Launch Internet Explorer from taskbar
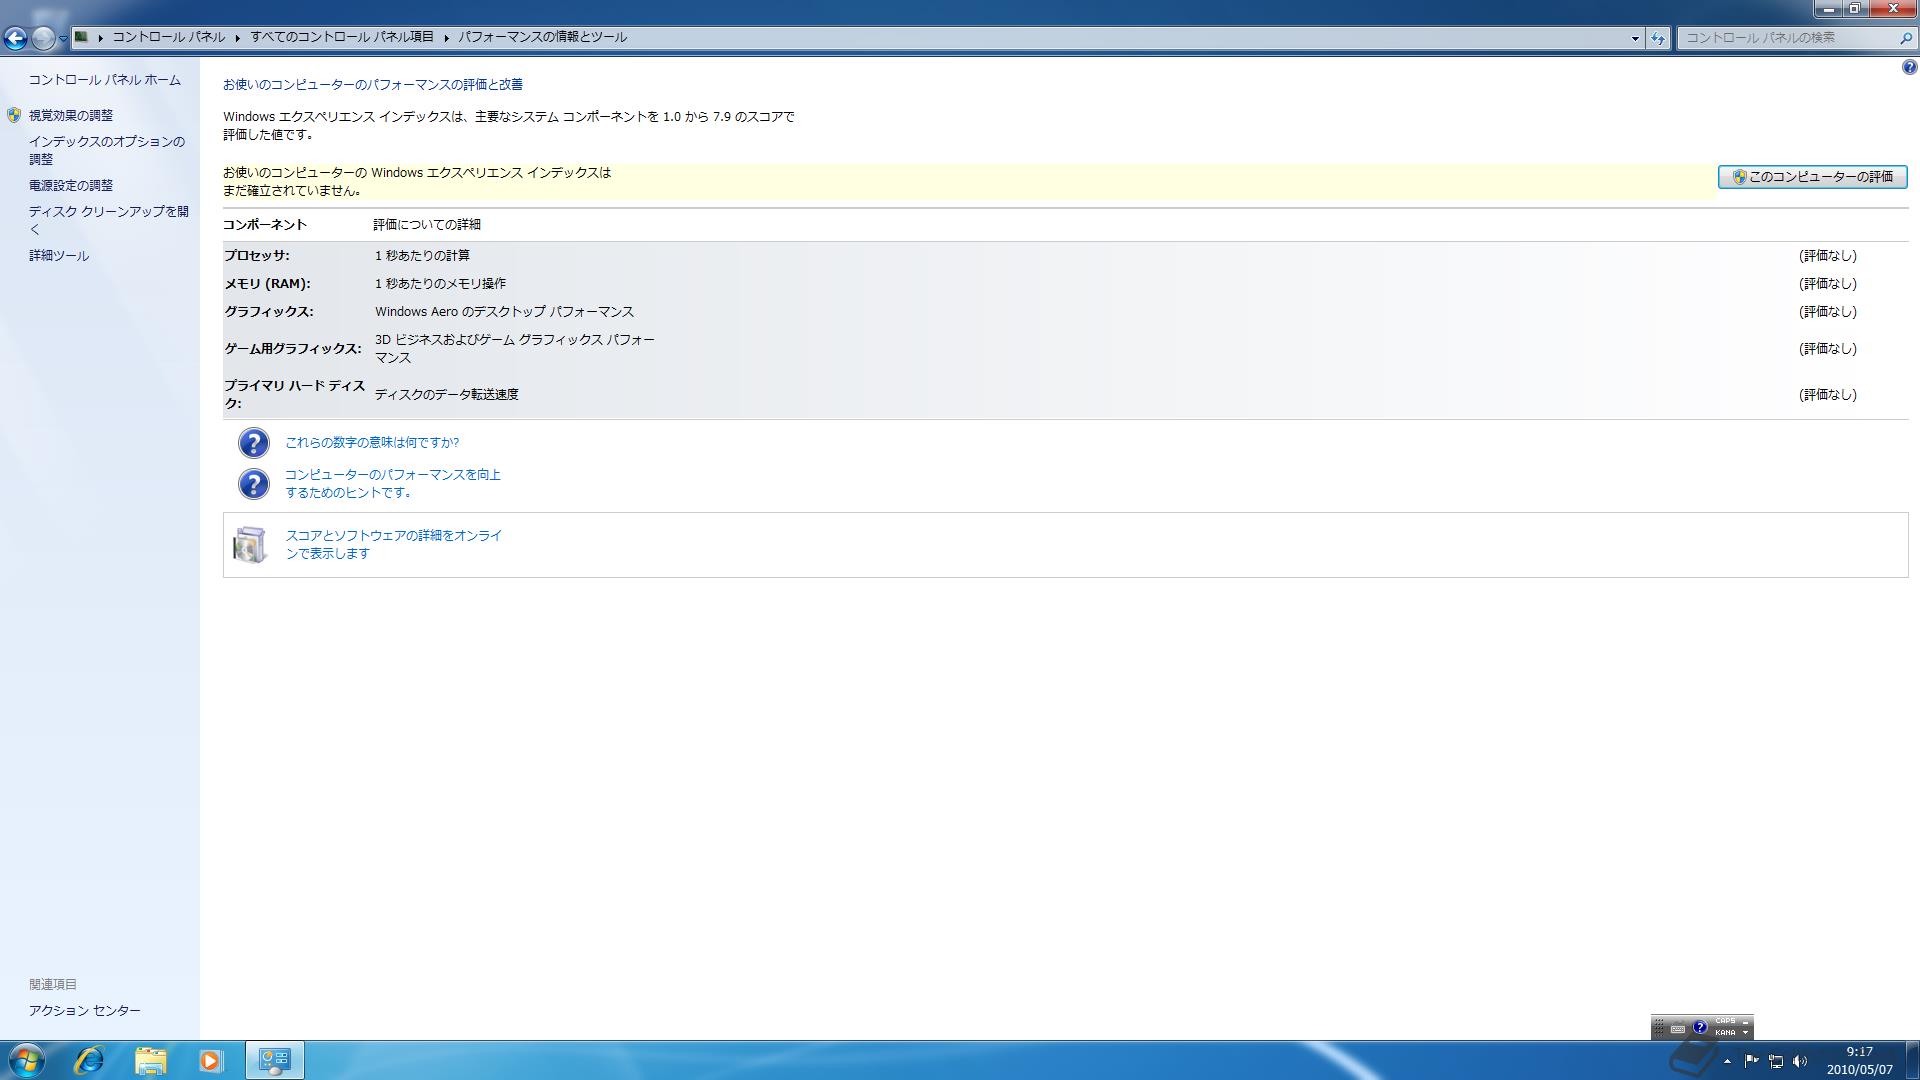 coord(89,1060)
